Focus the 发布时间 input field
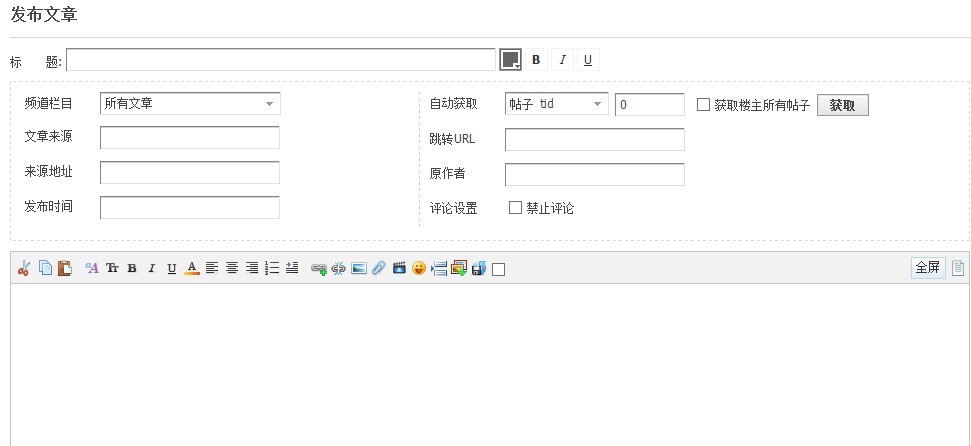The height and width of the screenshot is (446, 971). (x=190, y=208)
